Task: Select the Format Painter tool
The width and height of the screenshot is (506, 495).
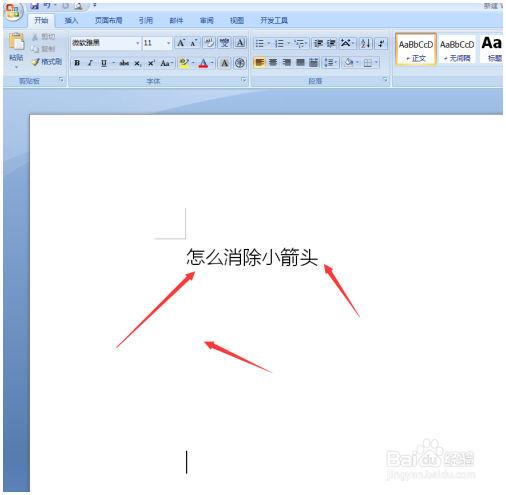Action: click(x=47, y=62)
